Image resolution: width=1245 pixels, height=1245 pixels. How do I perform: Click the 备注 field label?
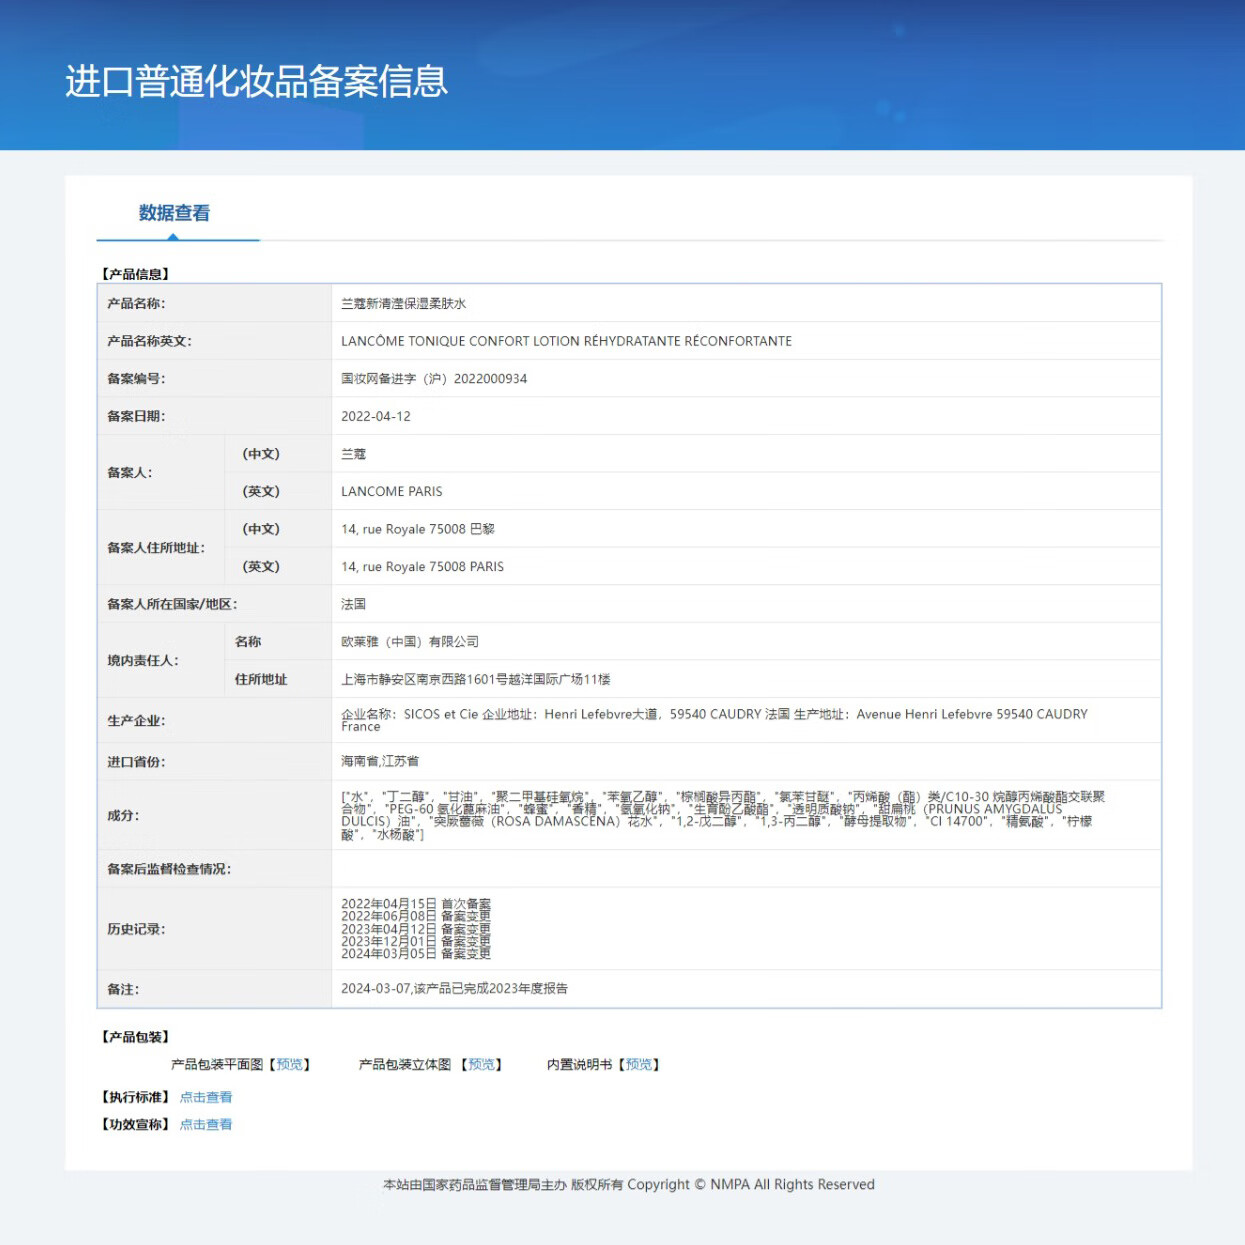(123, 990)
